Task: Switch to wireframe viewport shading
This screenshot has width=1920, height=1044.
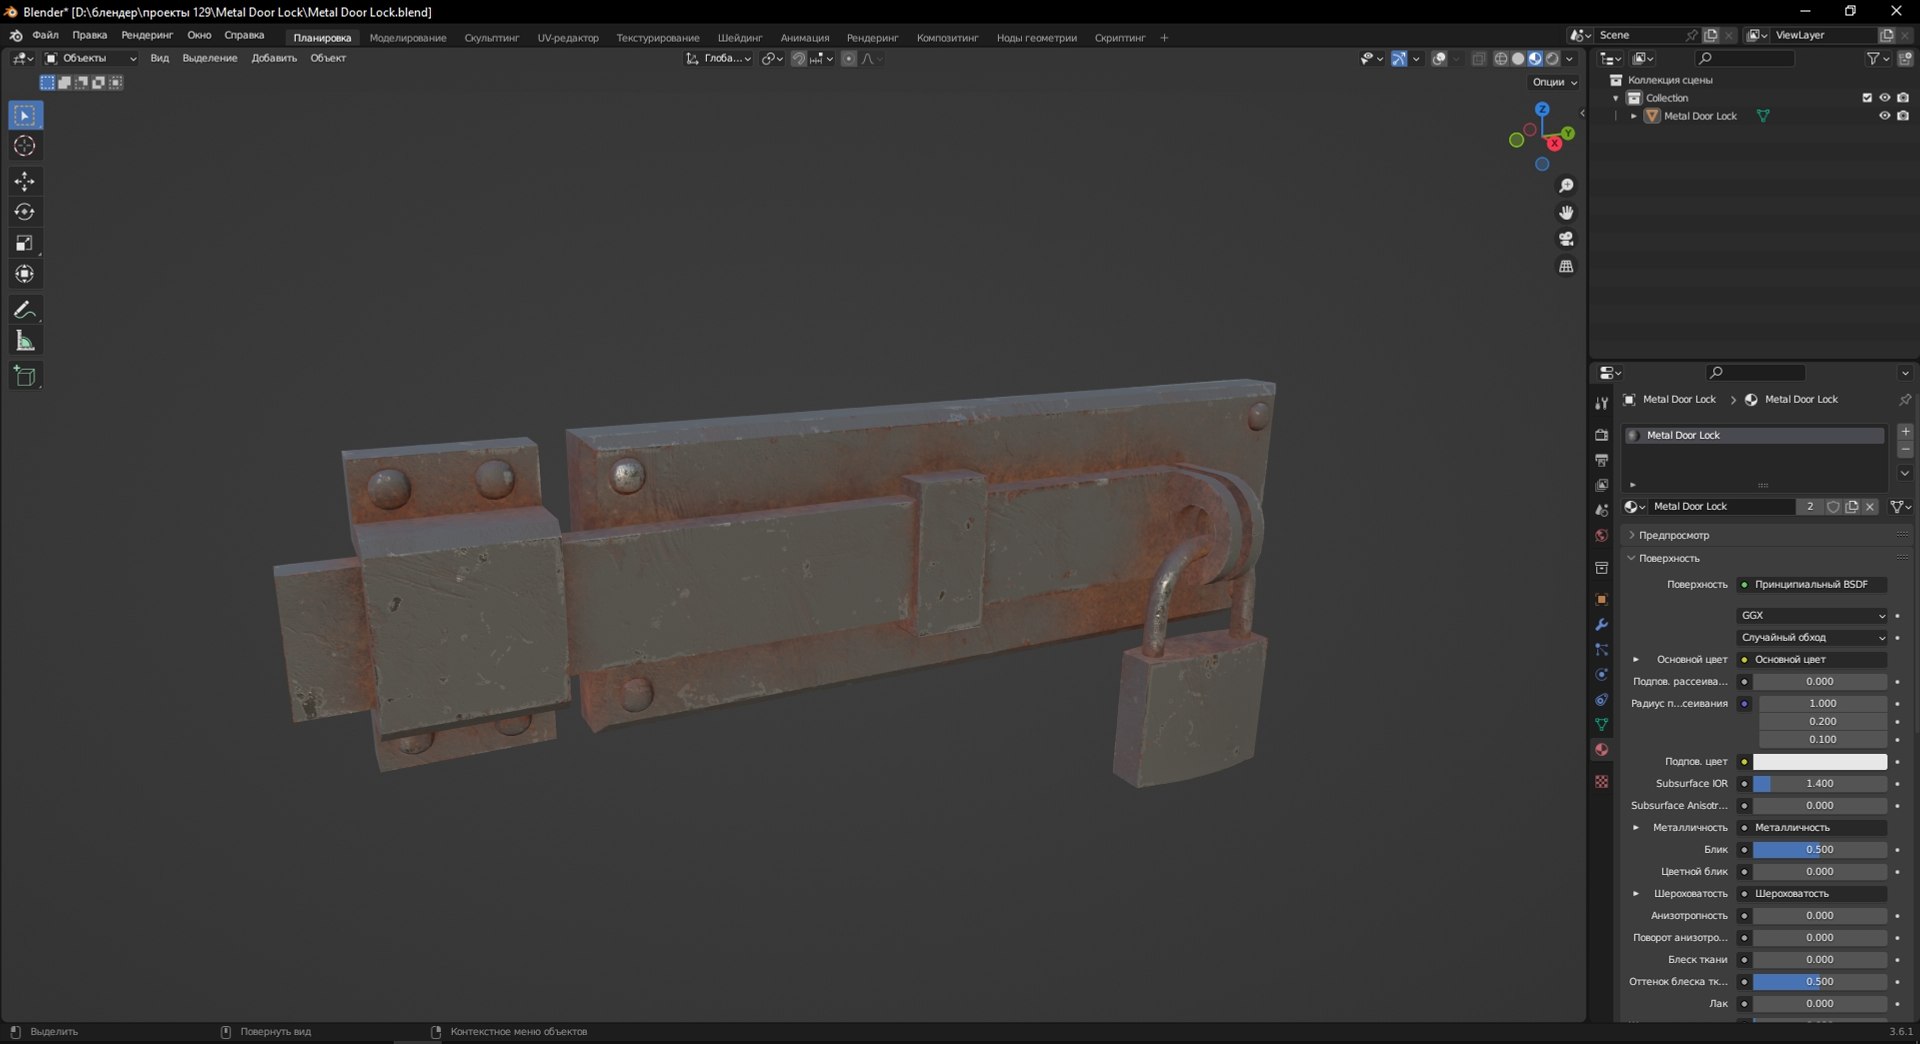Action: [x=1501, y=59]
